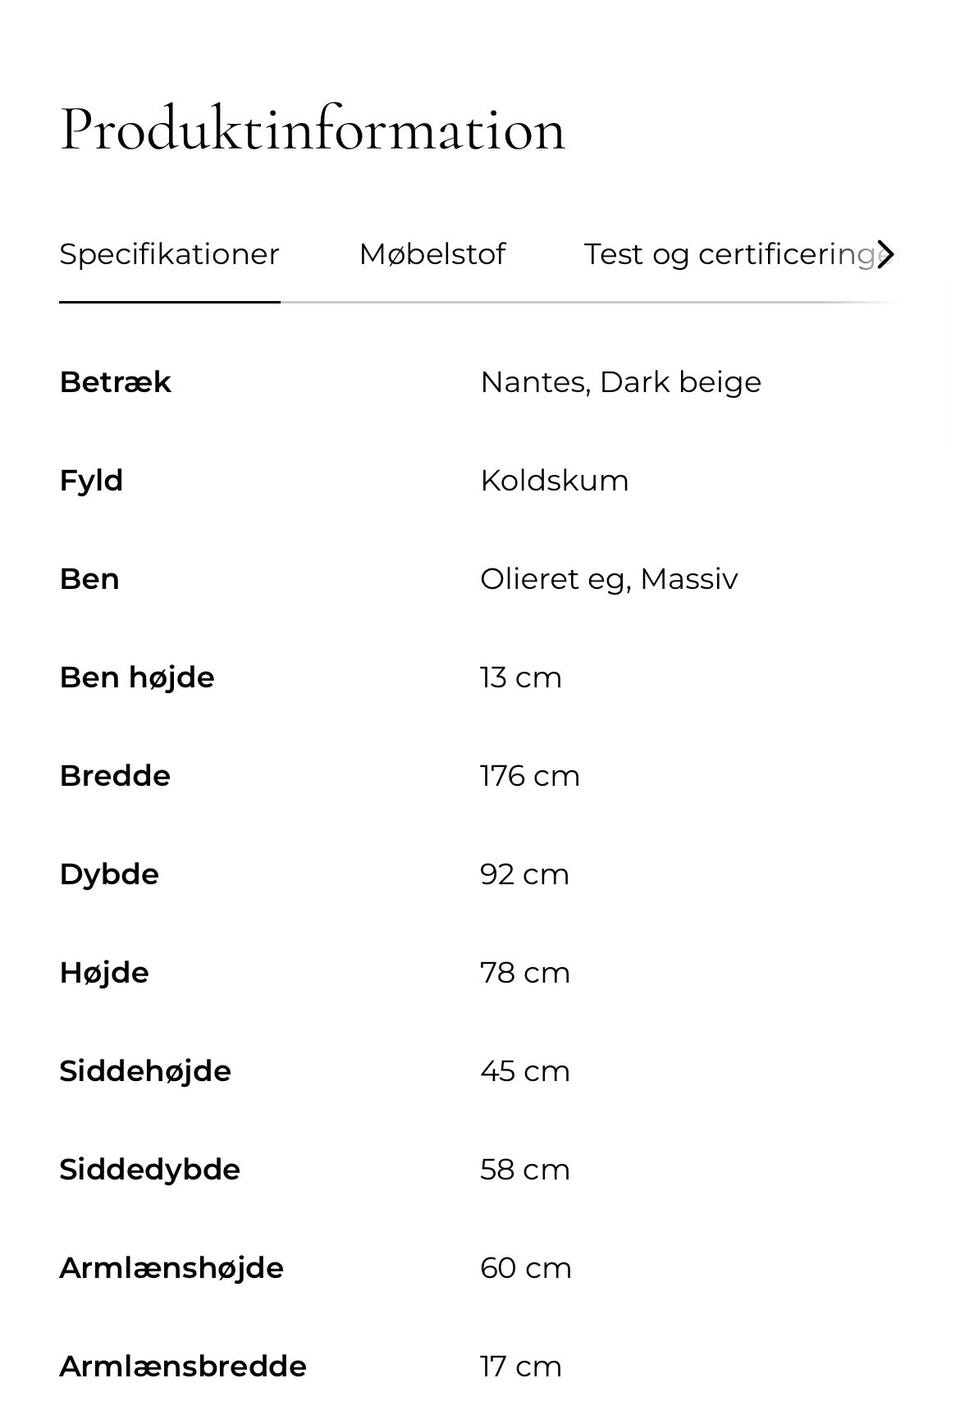Click the 176 cm width value
The image size is (960, 1410).
click(529, 776)
